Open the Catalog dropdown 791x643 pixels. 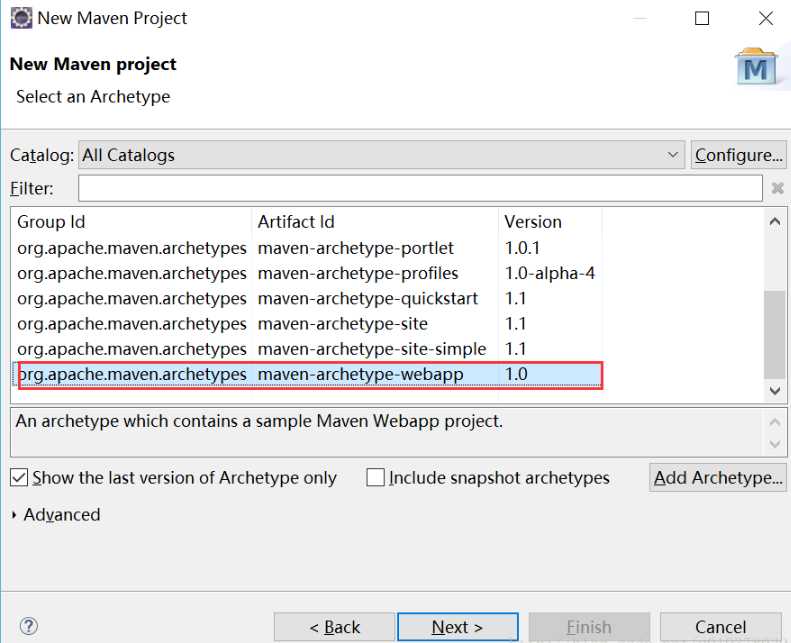tap(381, 155)
